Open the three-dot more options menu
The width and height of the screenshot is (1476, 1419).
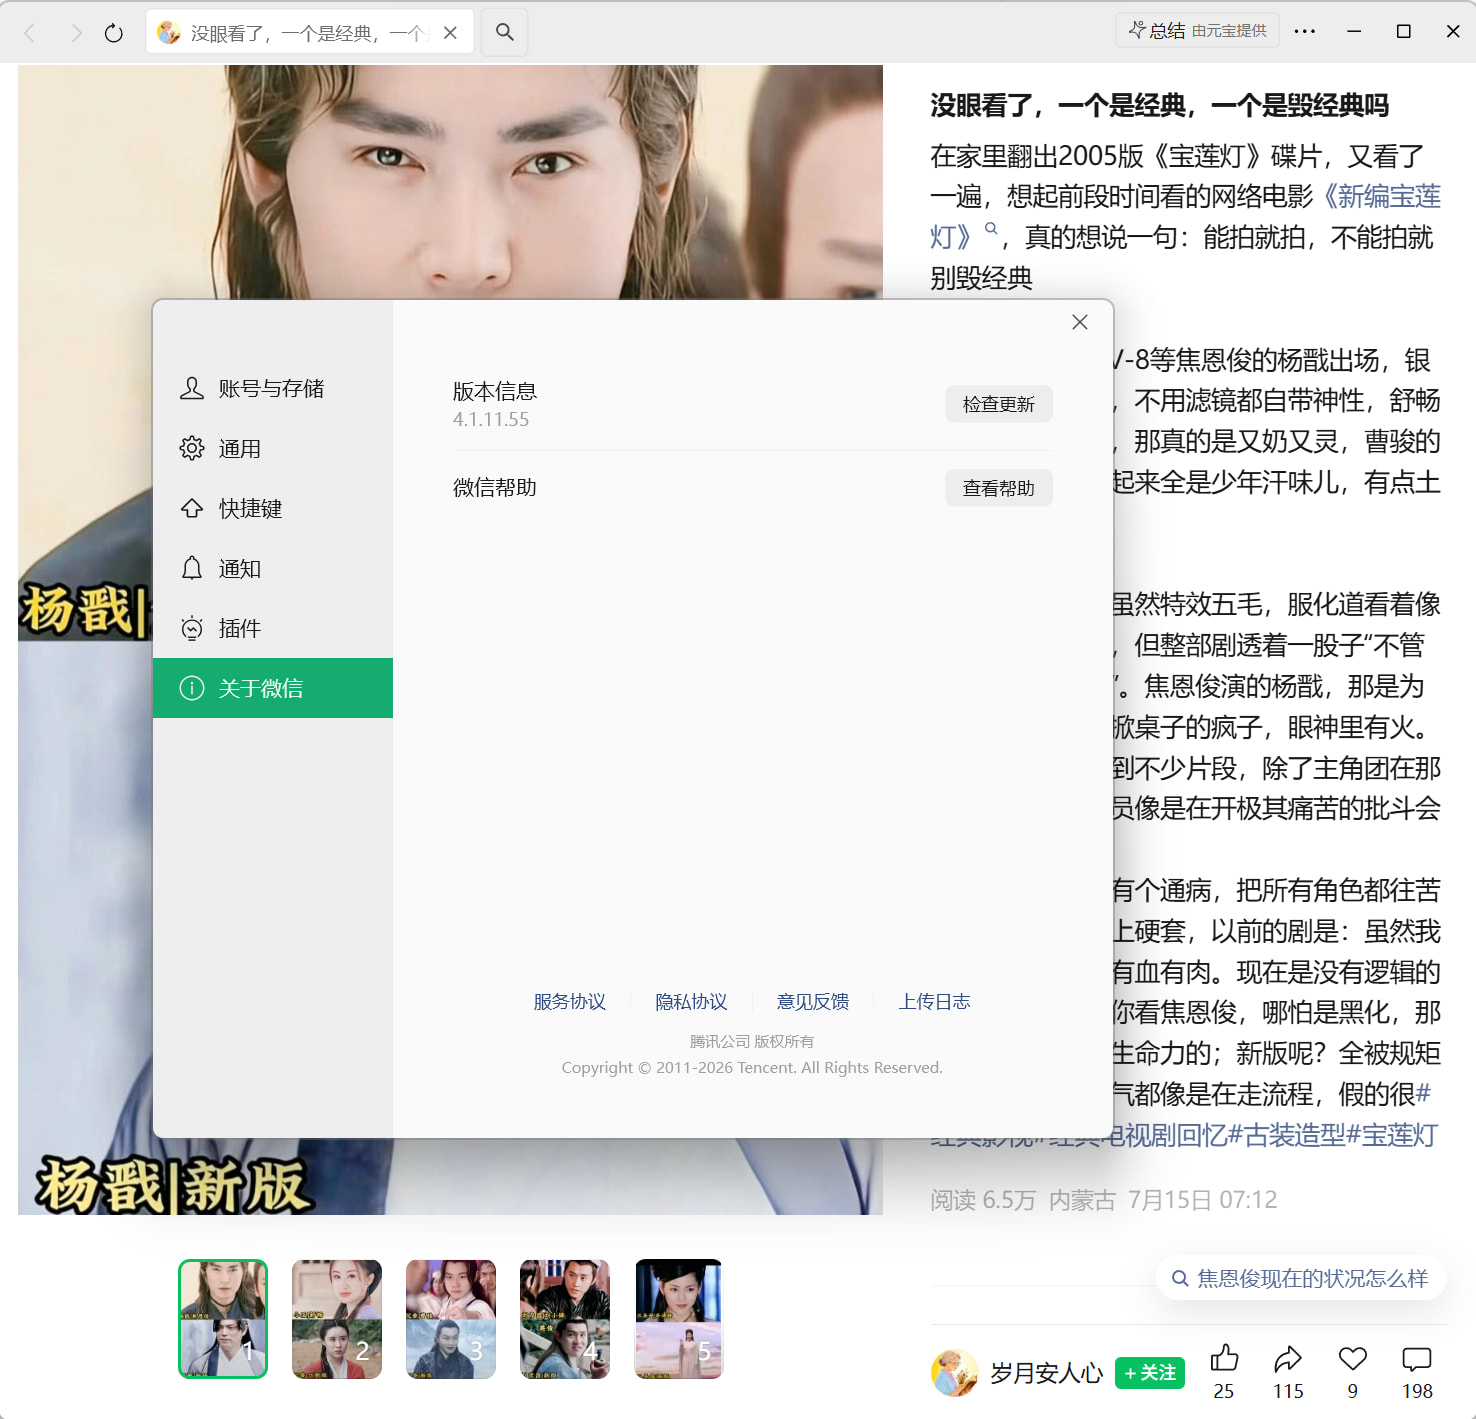1305,31
